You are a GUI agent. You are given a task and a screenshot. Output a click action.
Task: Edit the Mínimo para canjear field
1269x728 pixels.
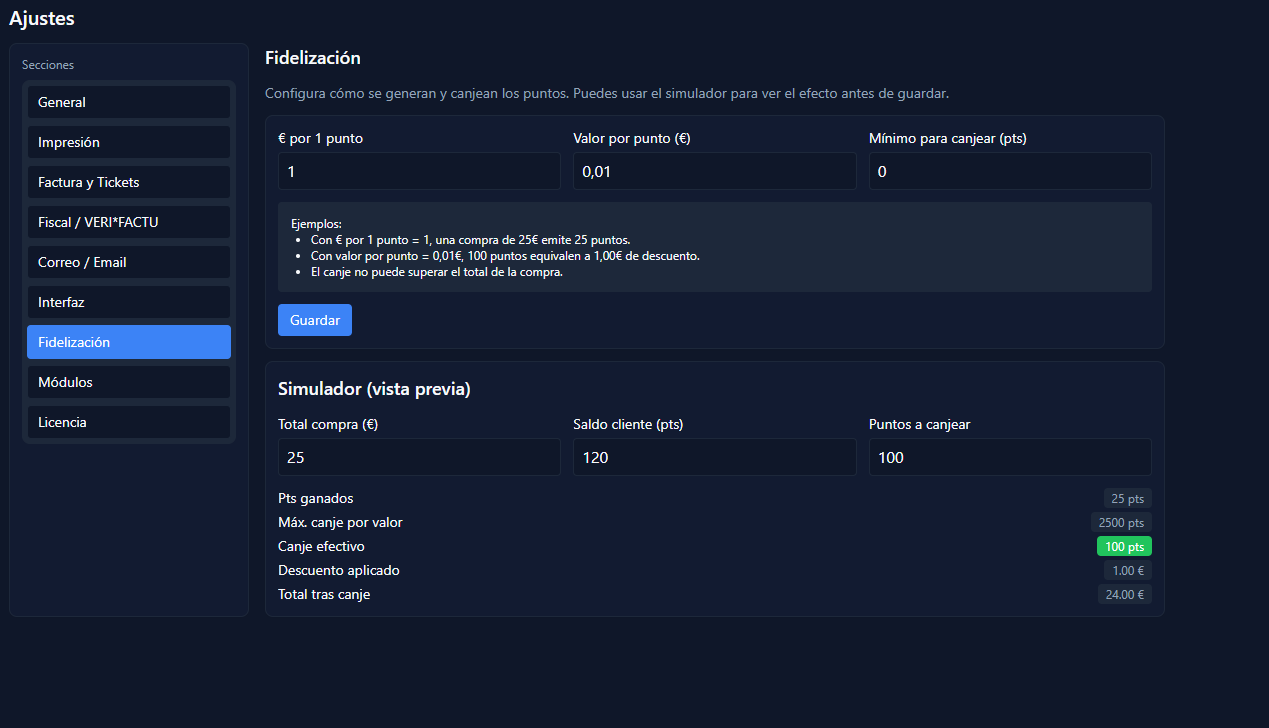click(1009, 171)
